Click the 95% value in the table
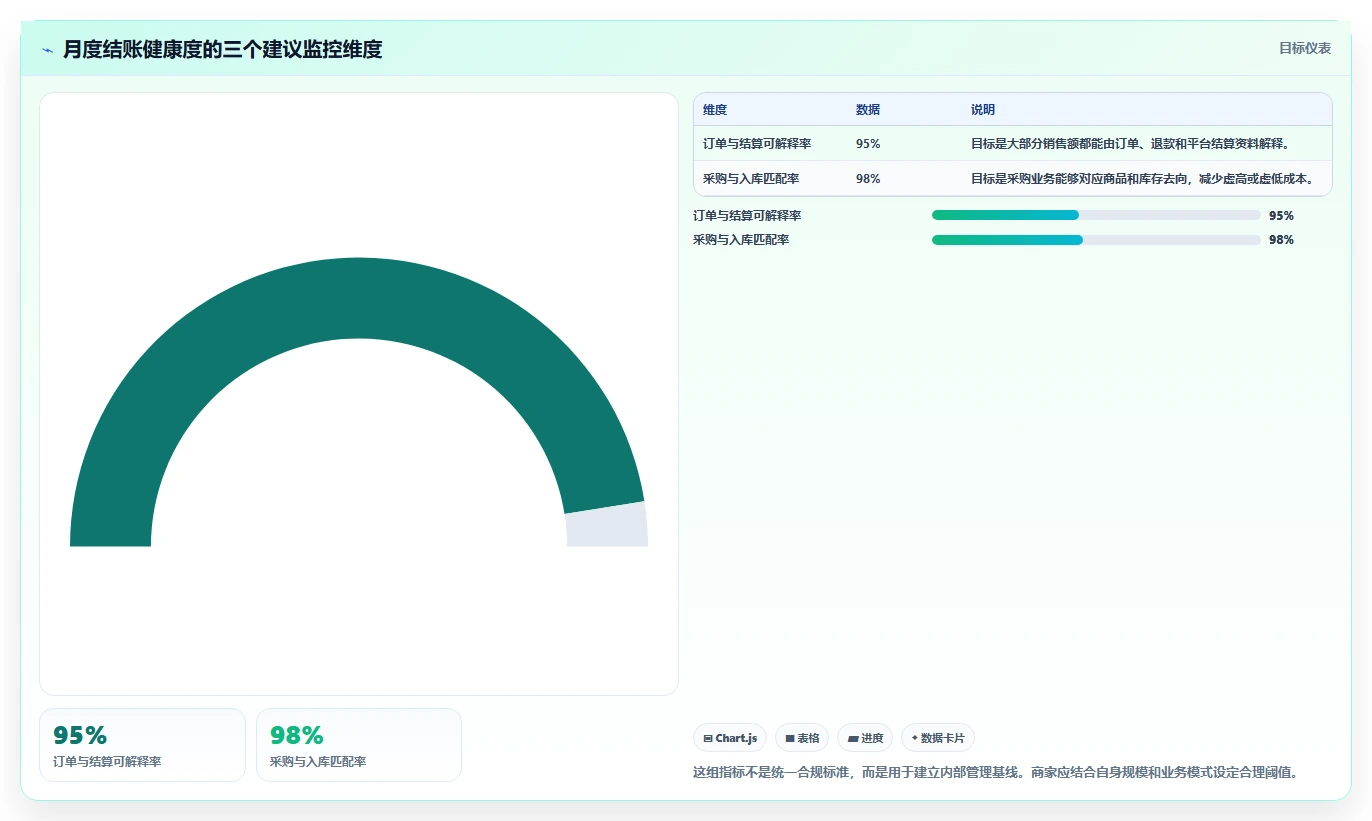The width and height of the screenshot is (1372, 821). 868,144
